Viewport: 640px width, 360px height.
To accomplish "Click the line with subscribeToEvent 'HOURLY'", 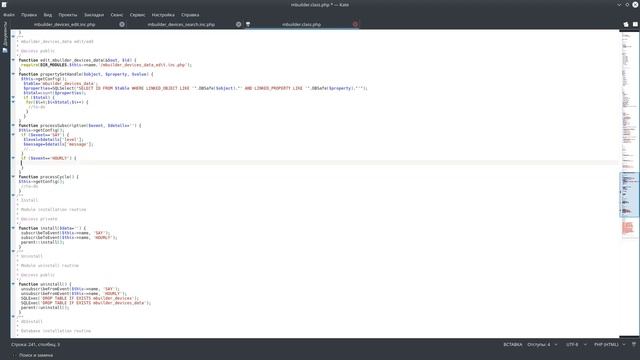I will [69, 237].
